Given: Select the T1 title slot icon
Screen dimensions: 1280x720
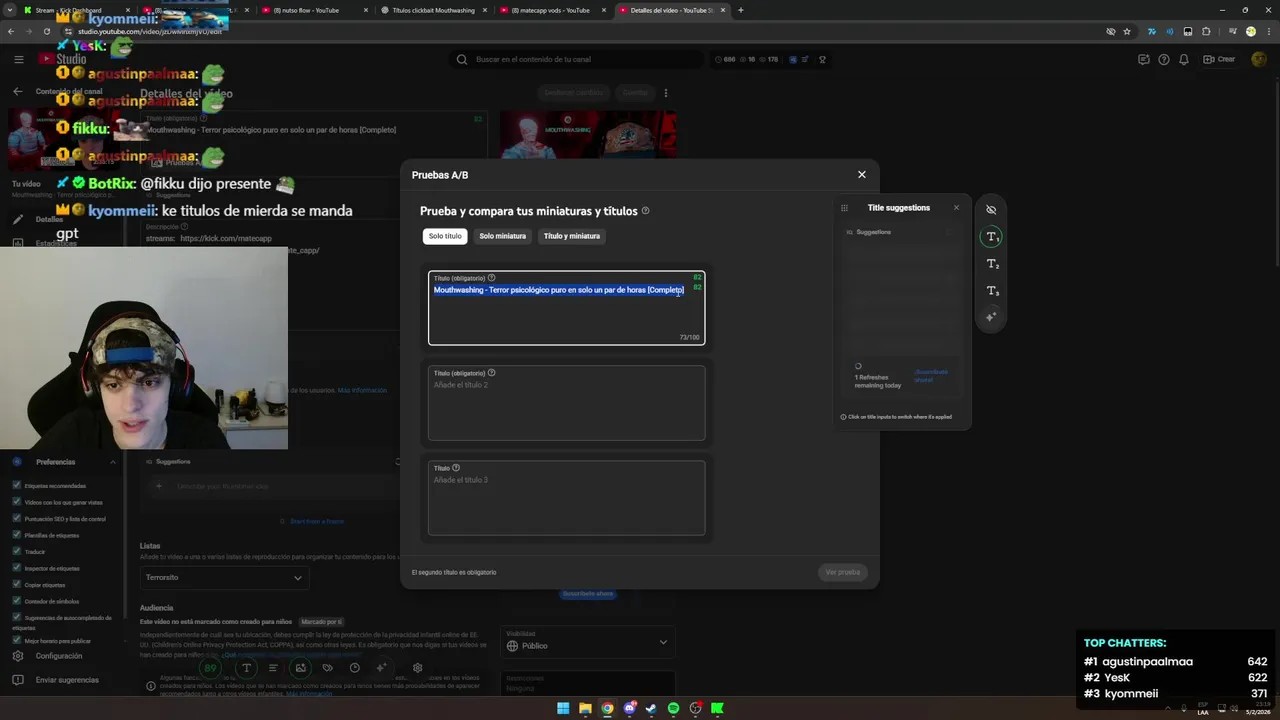Looking at the screenshot, I should pyautogui.click(x=991, y=237).
